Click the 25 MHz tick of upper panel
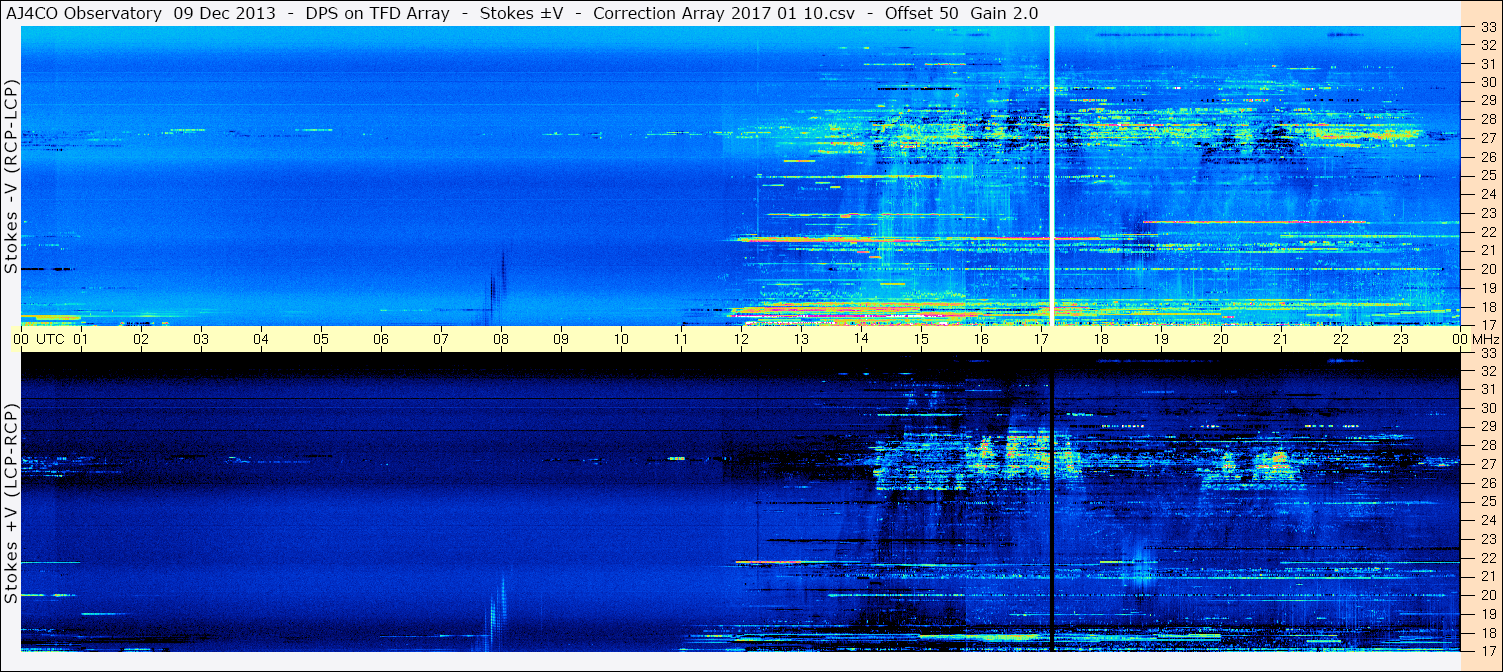This screenshot has width=1503, height=672. tap(1487, 175)
